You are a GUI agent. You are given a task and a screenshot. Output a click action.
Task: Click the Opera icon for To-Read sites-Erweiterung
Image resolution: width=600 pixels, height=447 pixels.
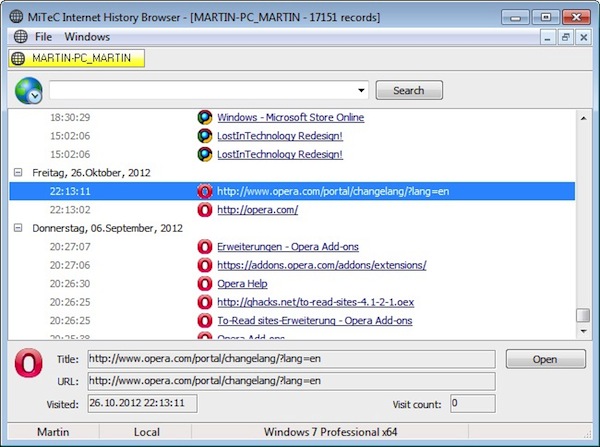tap(205, 320)
